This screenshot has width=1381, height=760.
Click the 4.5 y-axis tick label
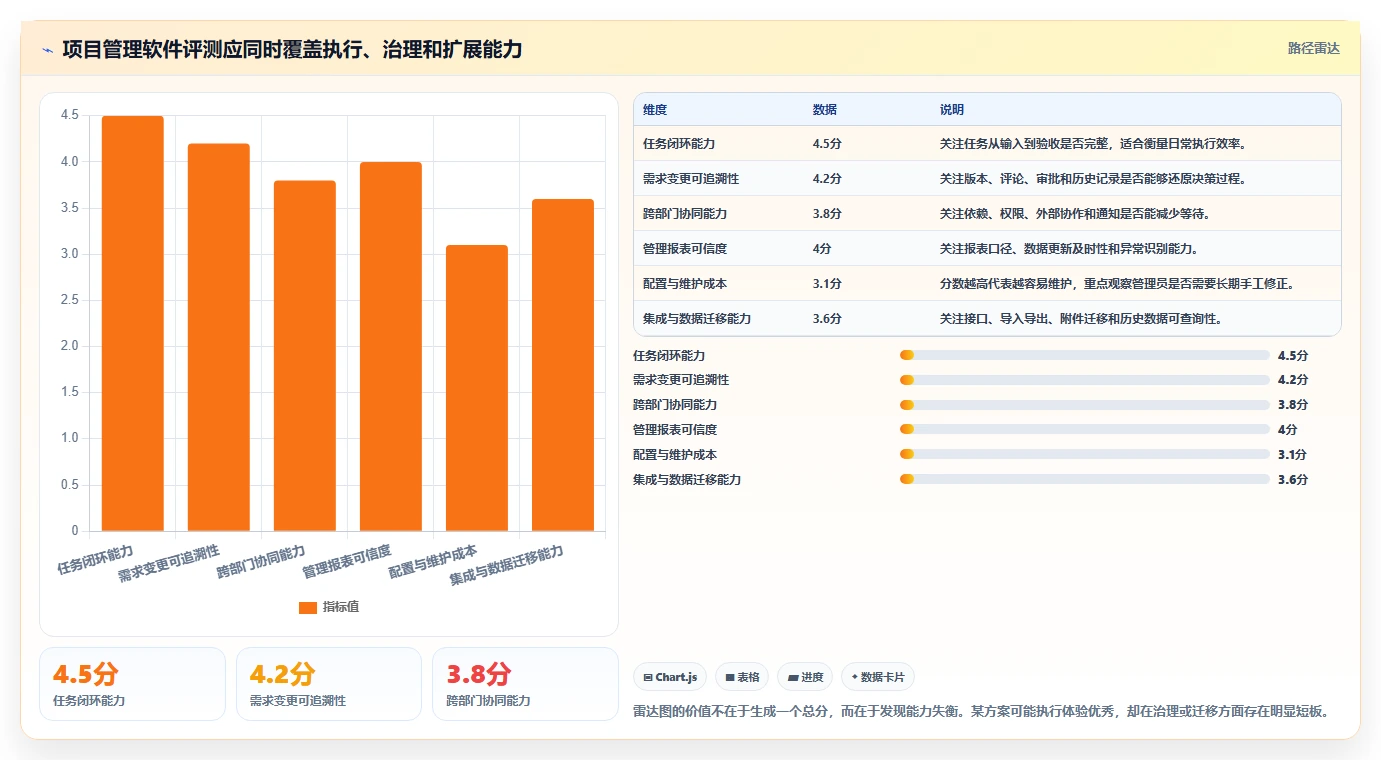click(x=69, y=116)
